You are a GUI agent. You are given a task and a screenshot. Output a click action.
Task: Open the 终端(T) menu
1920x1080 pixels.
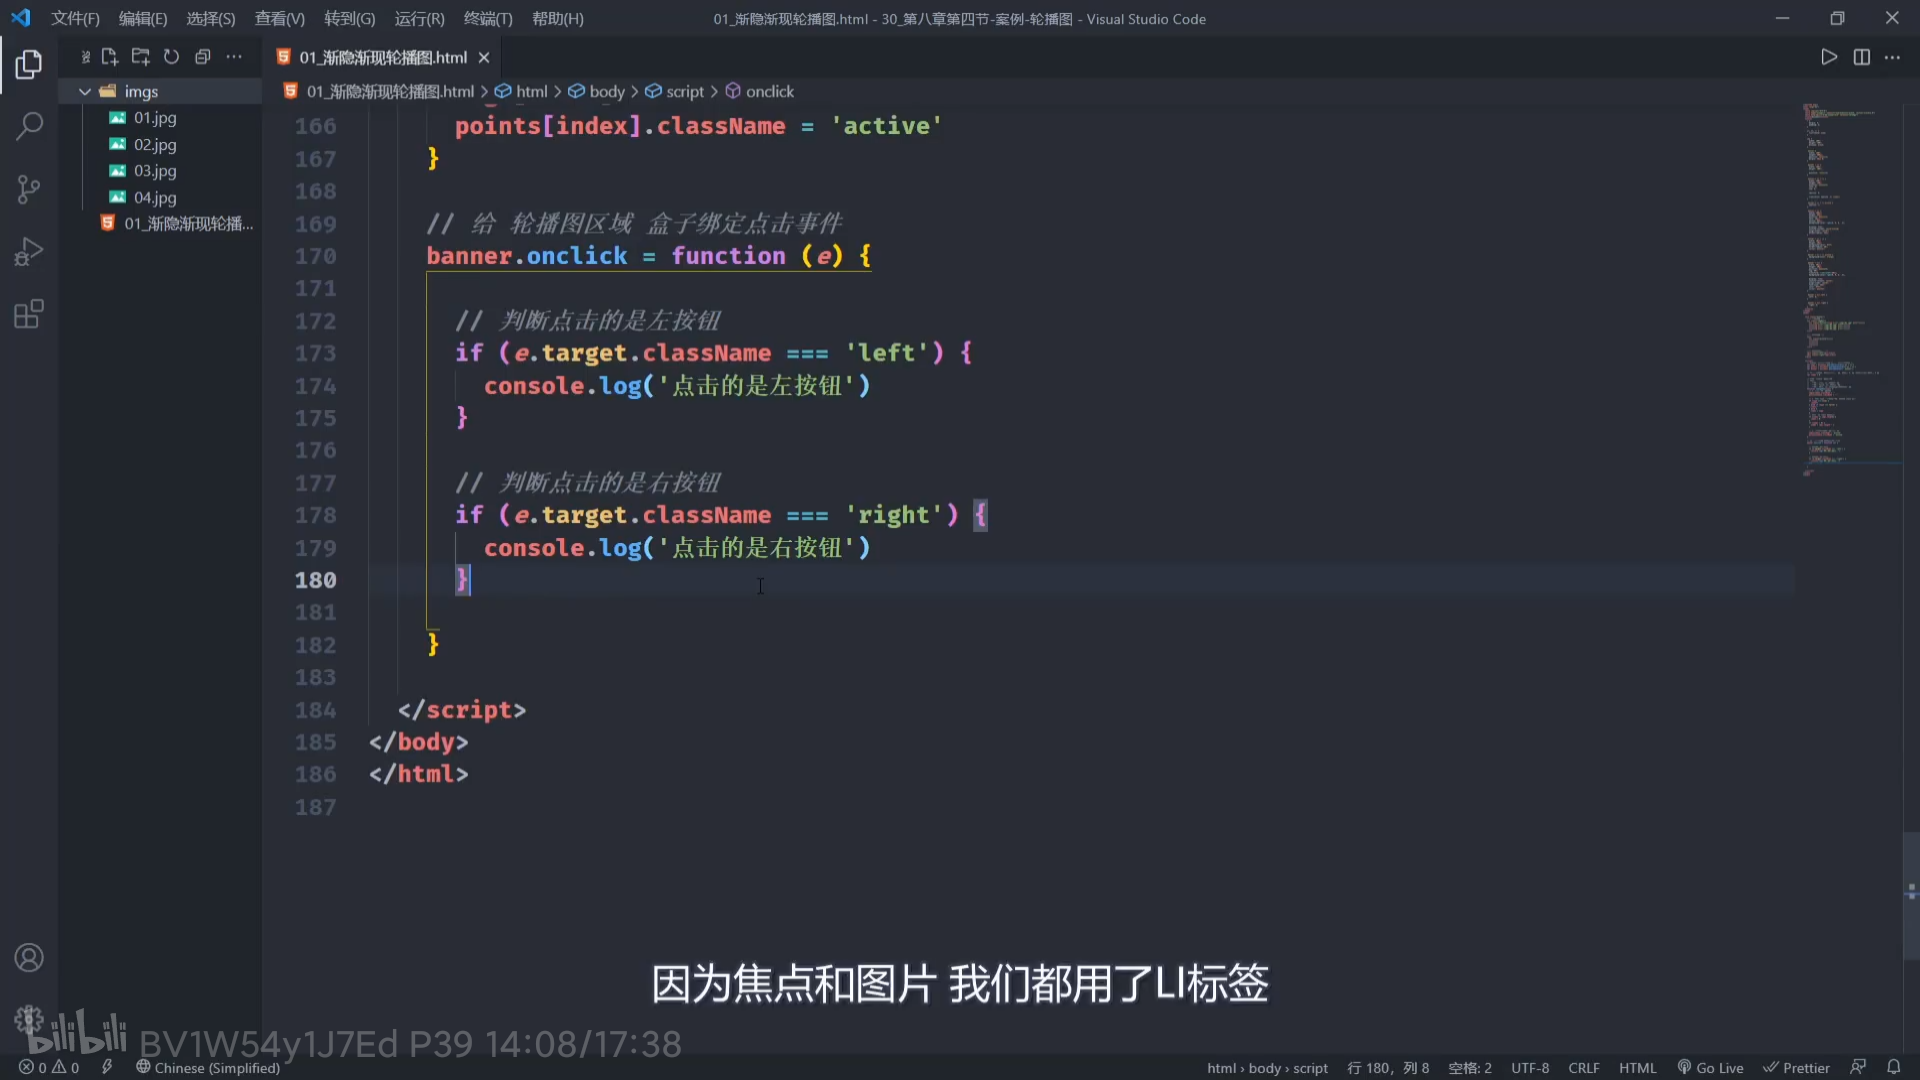point(488,18)
